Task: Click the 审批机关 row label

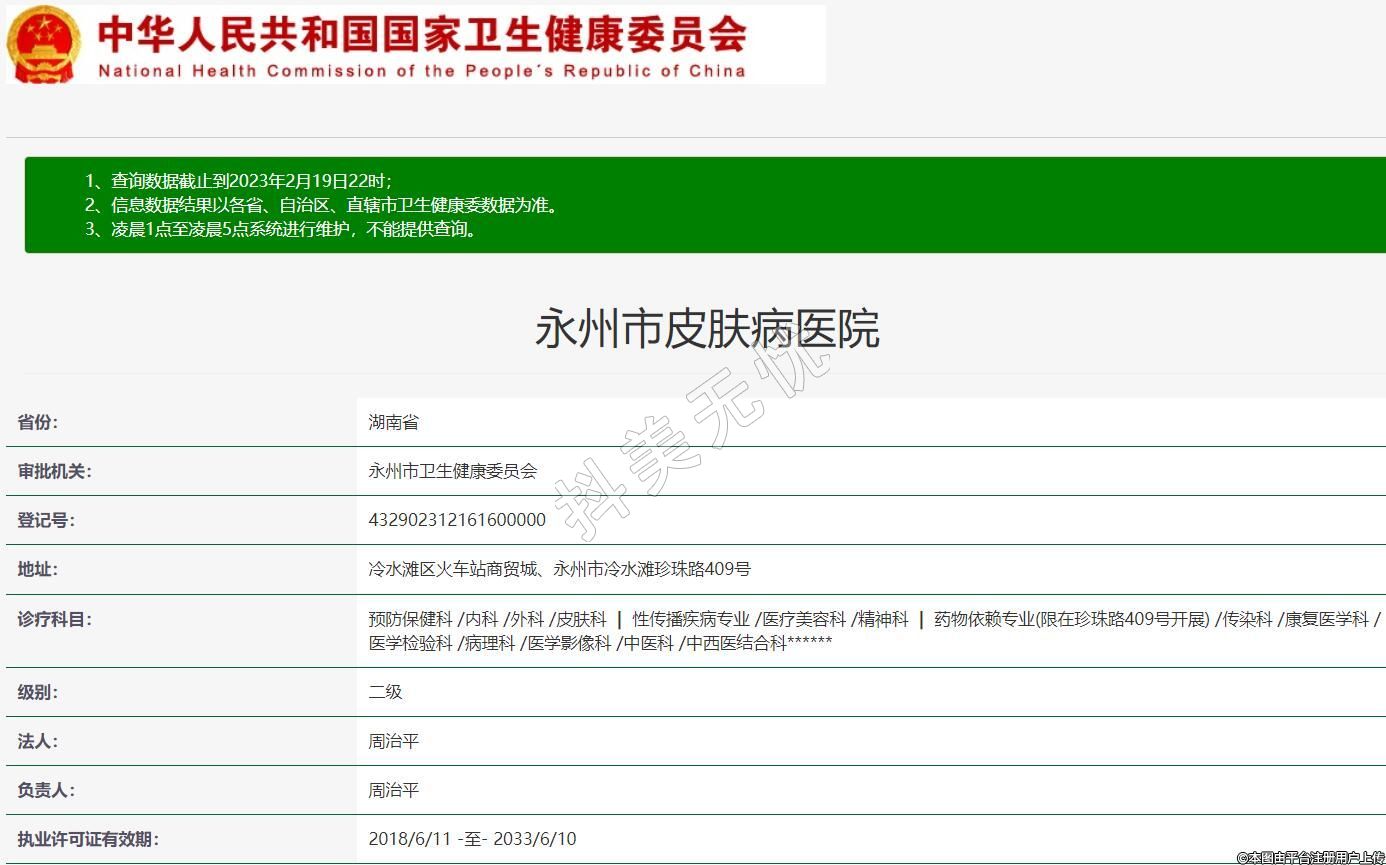Action: click(x=54, y=471)
